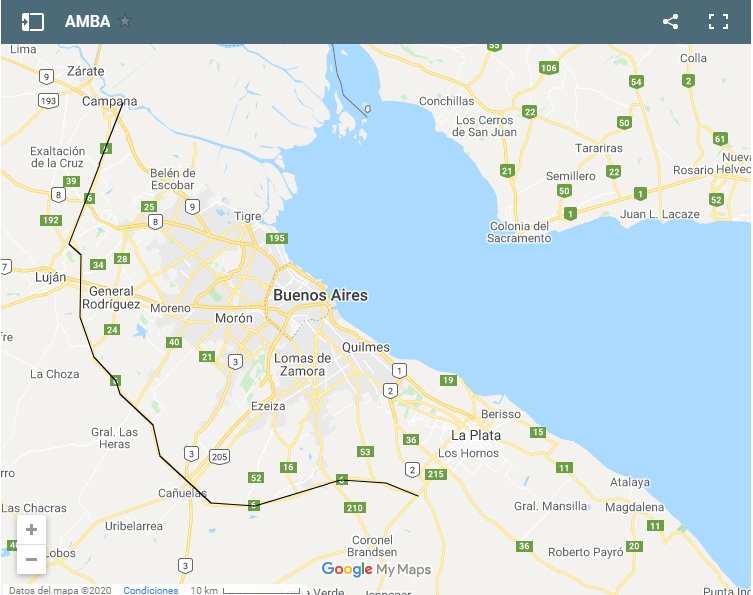
Task: Click the Luján town label
Action: [50, 278]
